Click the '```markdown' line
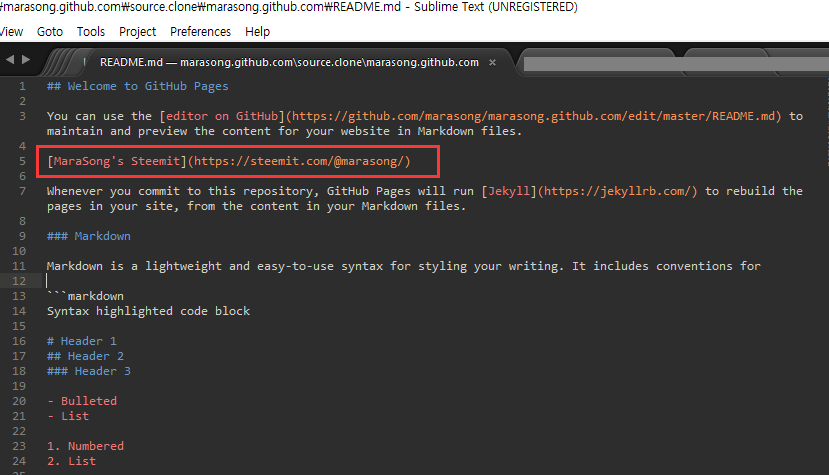 click(x=85, y=296)
